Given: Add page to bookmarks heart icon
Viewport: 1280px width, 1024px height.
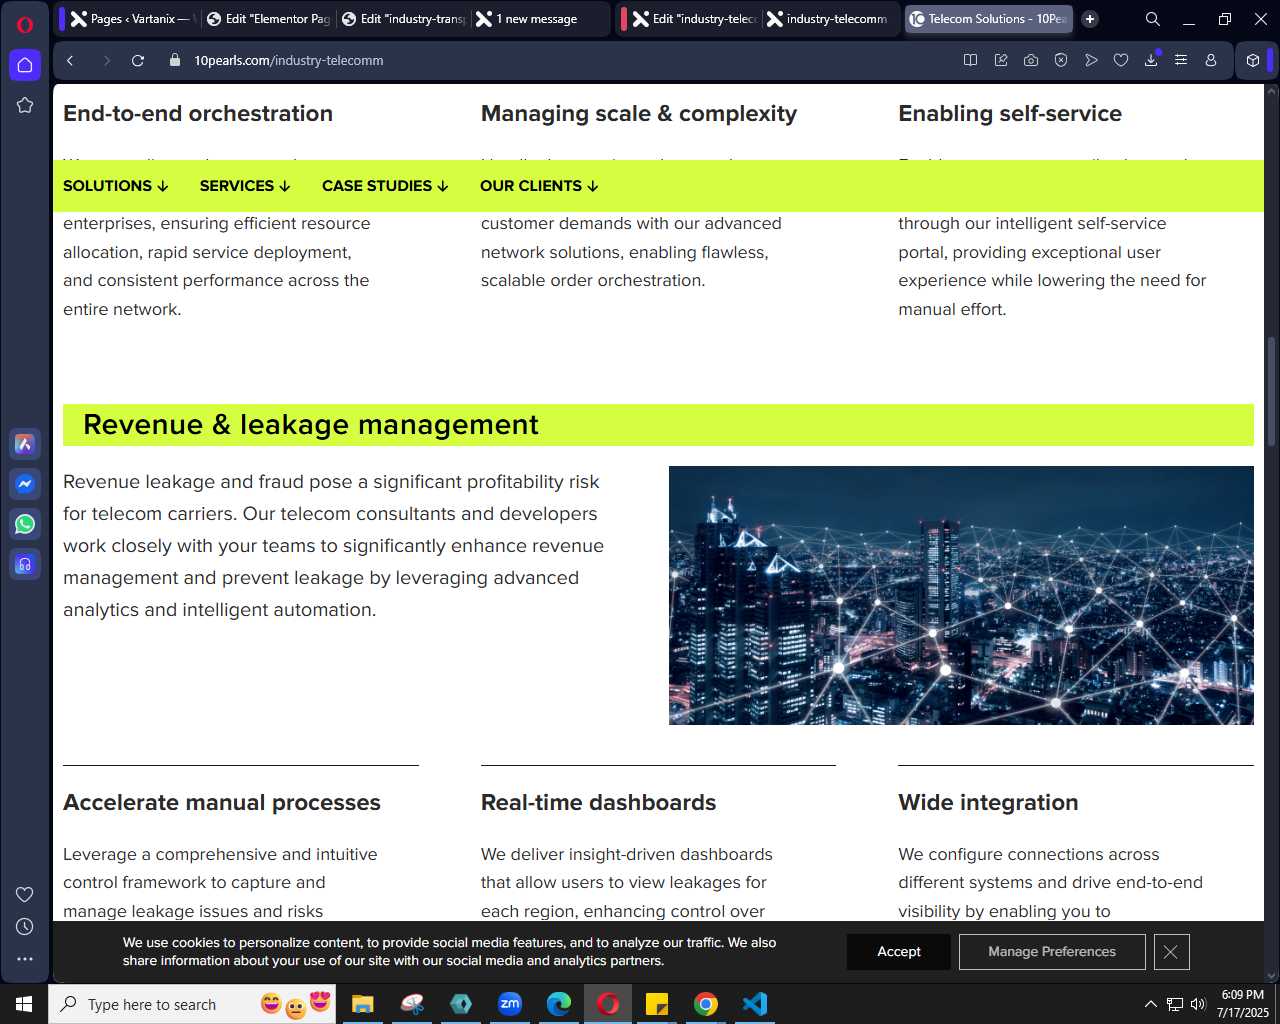Looking at the screenshot, I should [x=1121, y=61].
